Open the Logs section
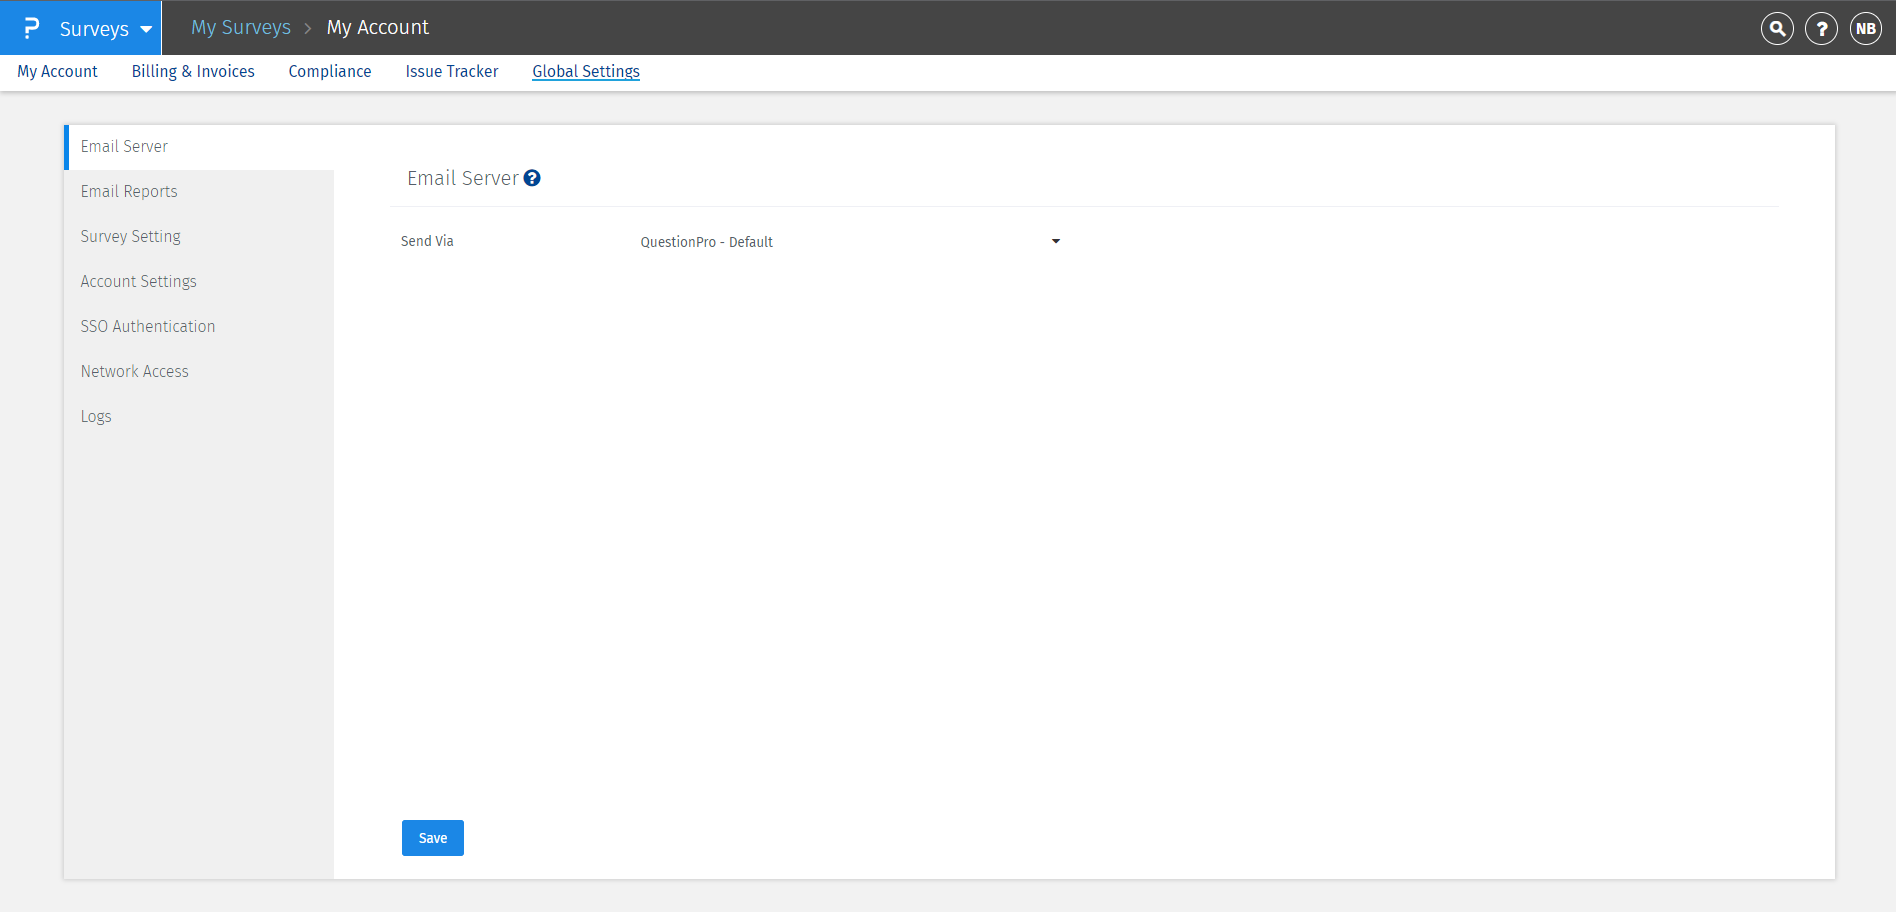Screen dimensions: 1896x912 [x=95, y=416]
